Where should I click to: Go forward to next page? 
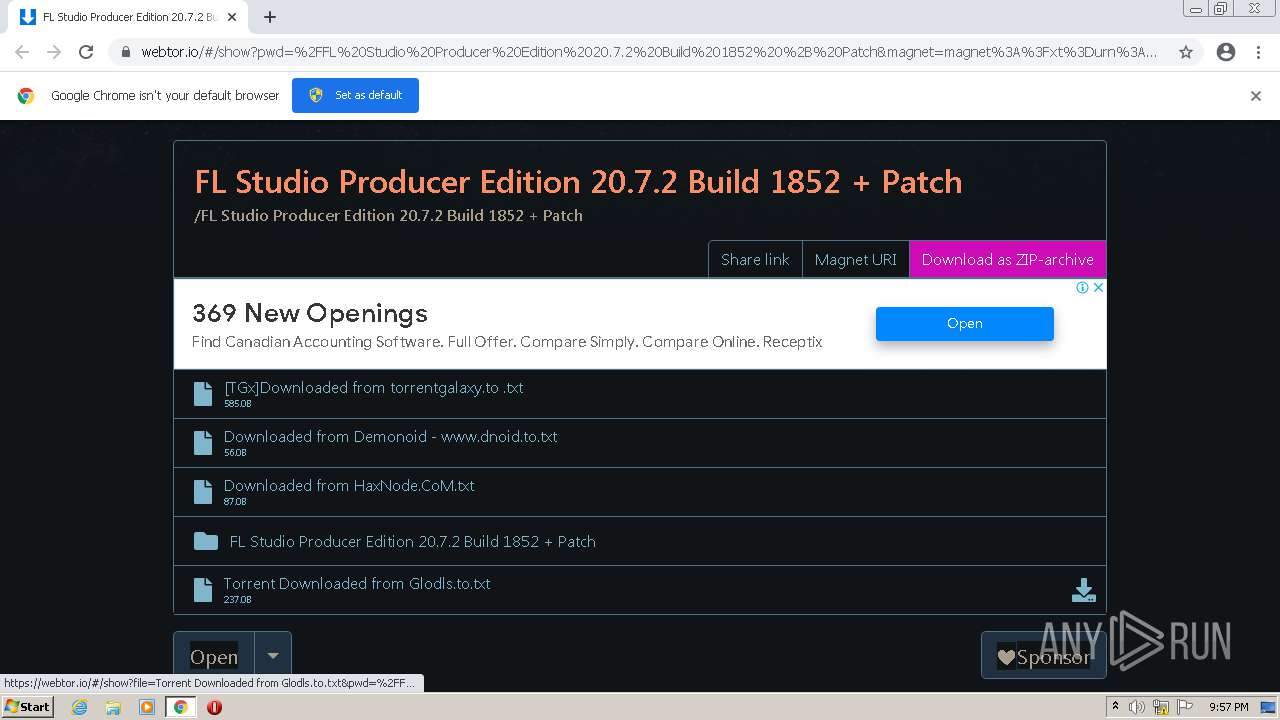[x=54, y=52]
